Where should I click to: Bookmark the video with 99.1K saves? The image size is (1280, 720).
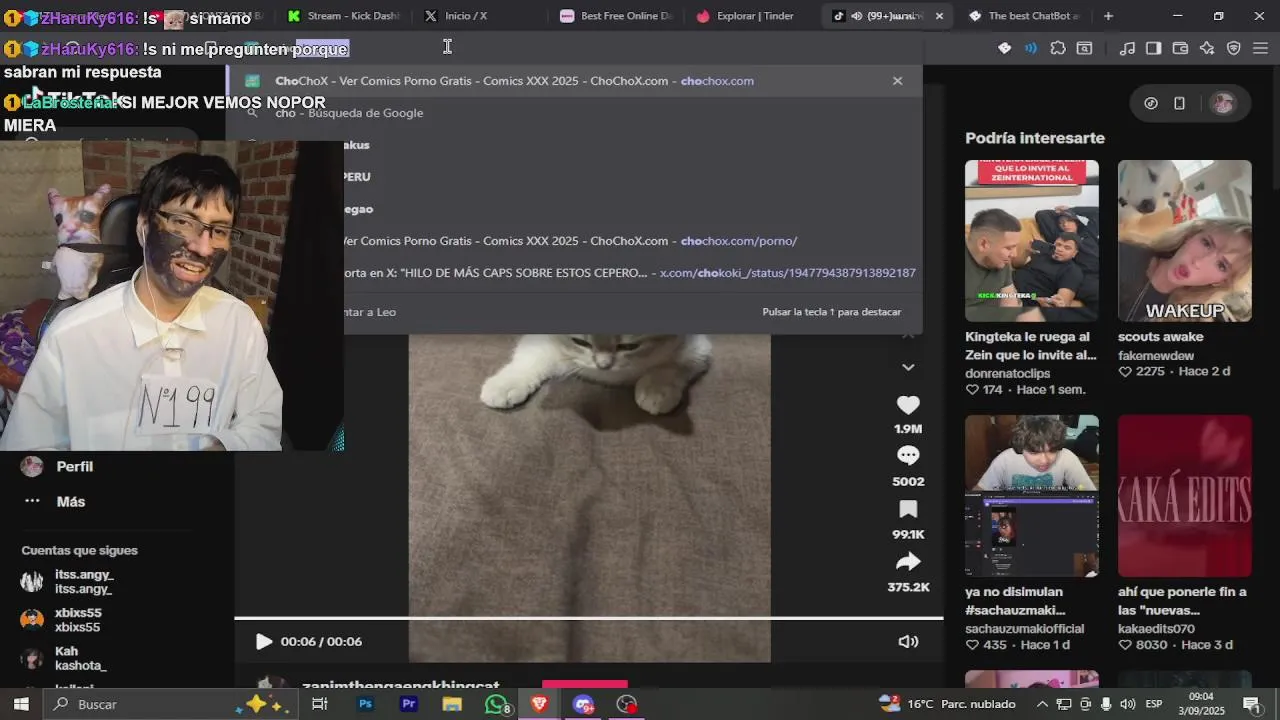click(x=908, y=509)
